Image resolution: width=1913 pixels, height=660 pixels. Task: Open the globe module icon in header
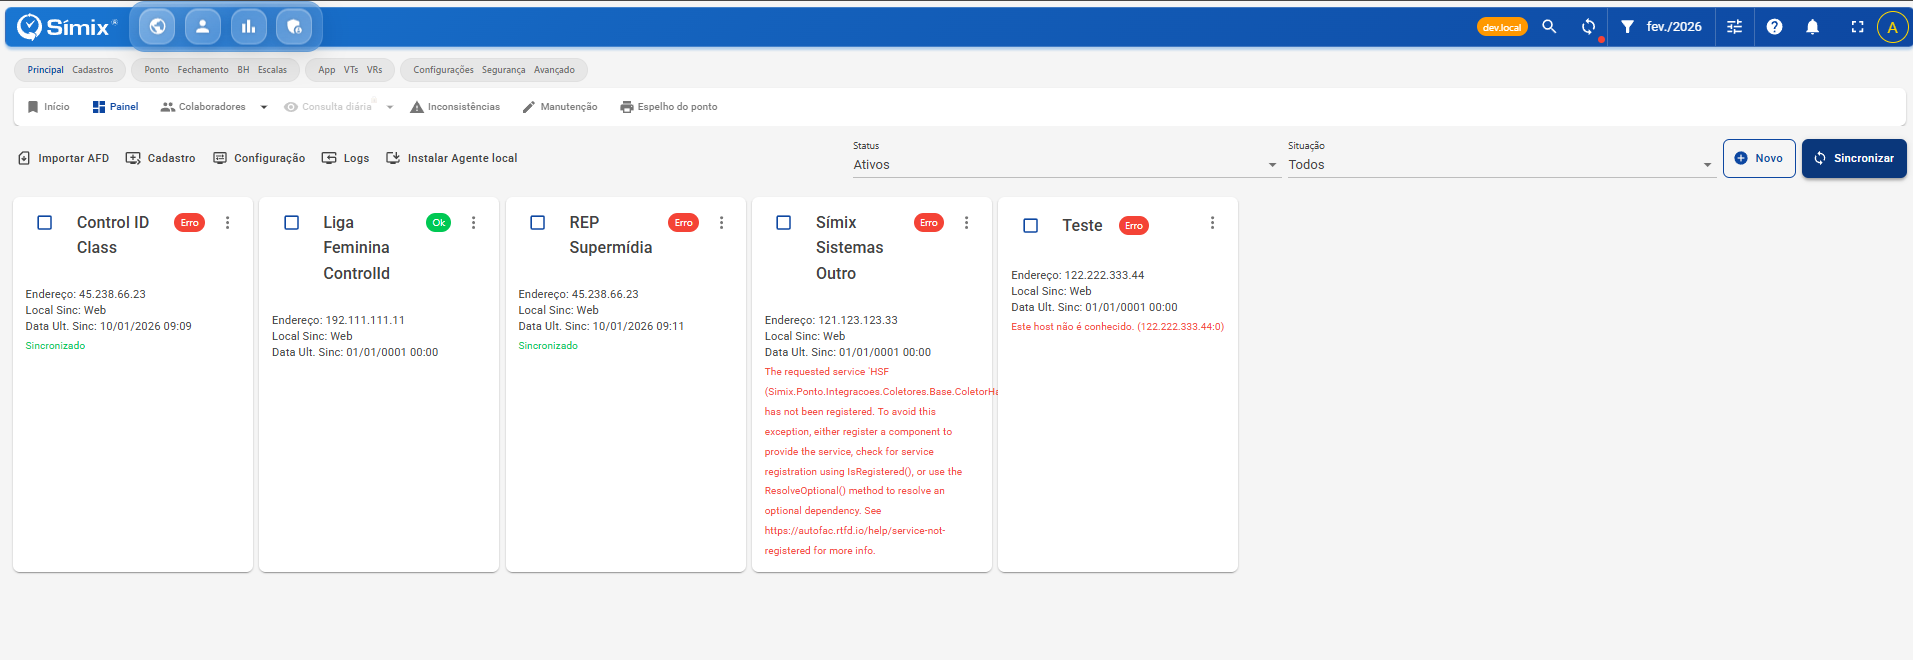tap(157, 27)
